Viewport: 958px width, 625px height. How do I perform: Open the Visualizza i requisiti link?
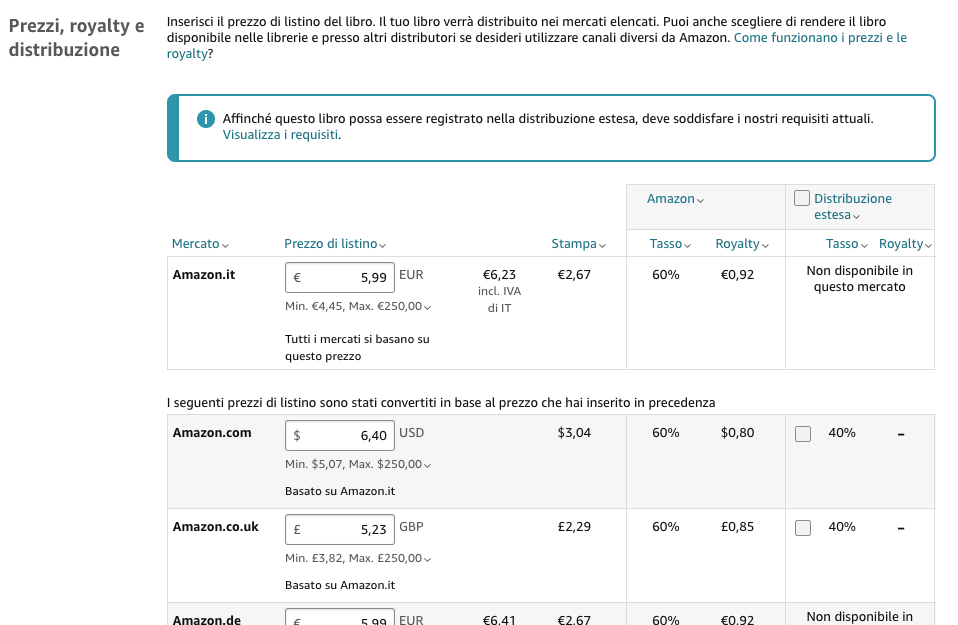tap(280, 134)
